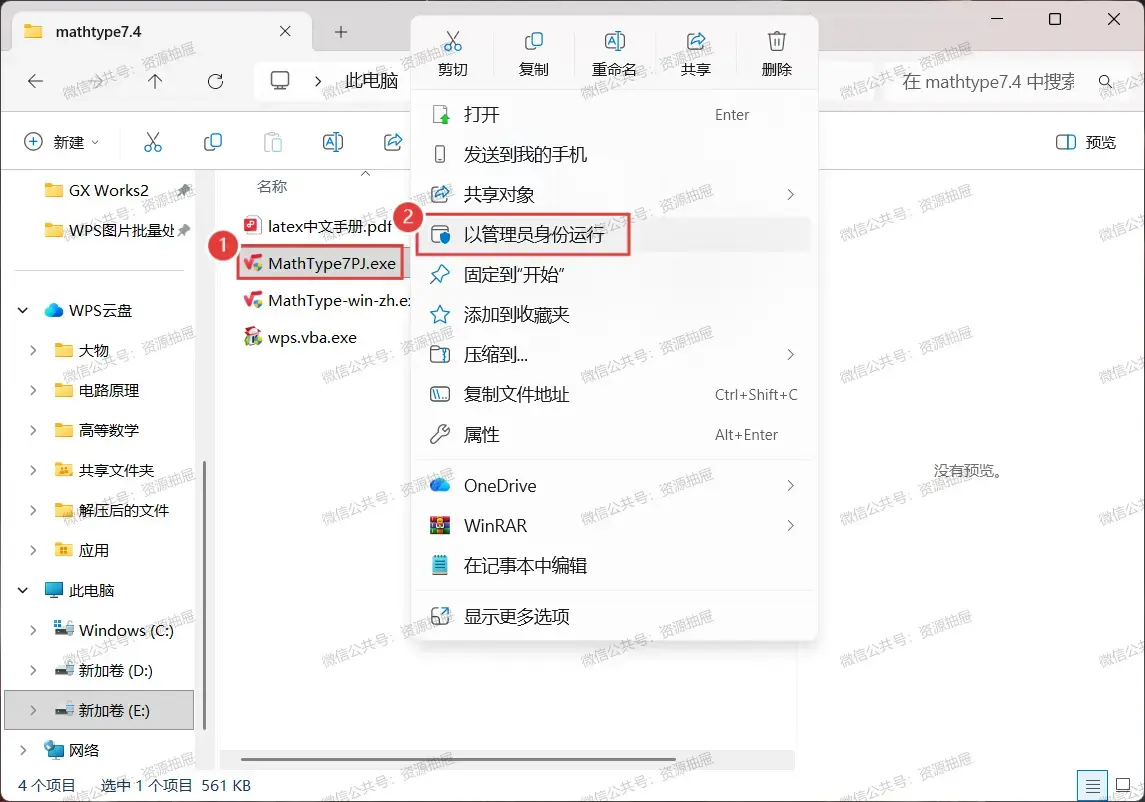
Task: Select Show more options
Action: click(x=614, y=616)
